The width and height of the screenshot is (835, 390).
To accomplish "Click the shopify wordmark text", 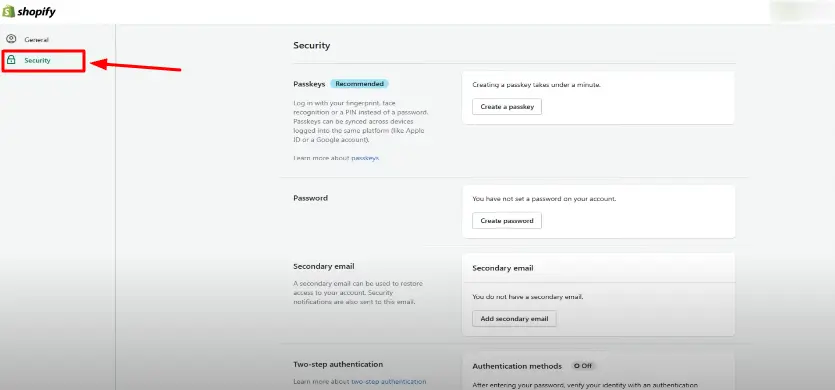I will 36,12.
